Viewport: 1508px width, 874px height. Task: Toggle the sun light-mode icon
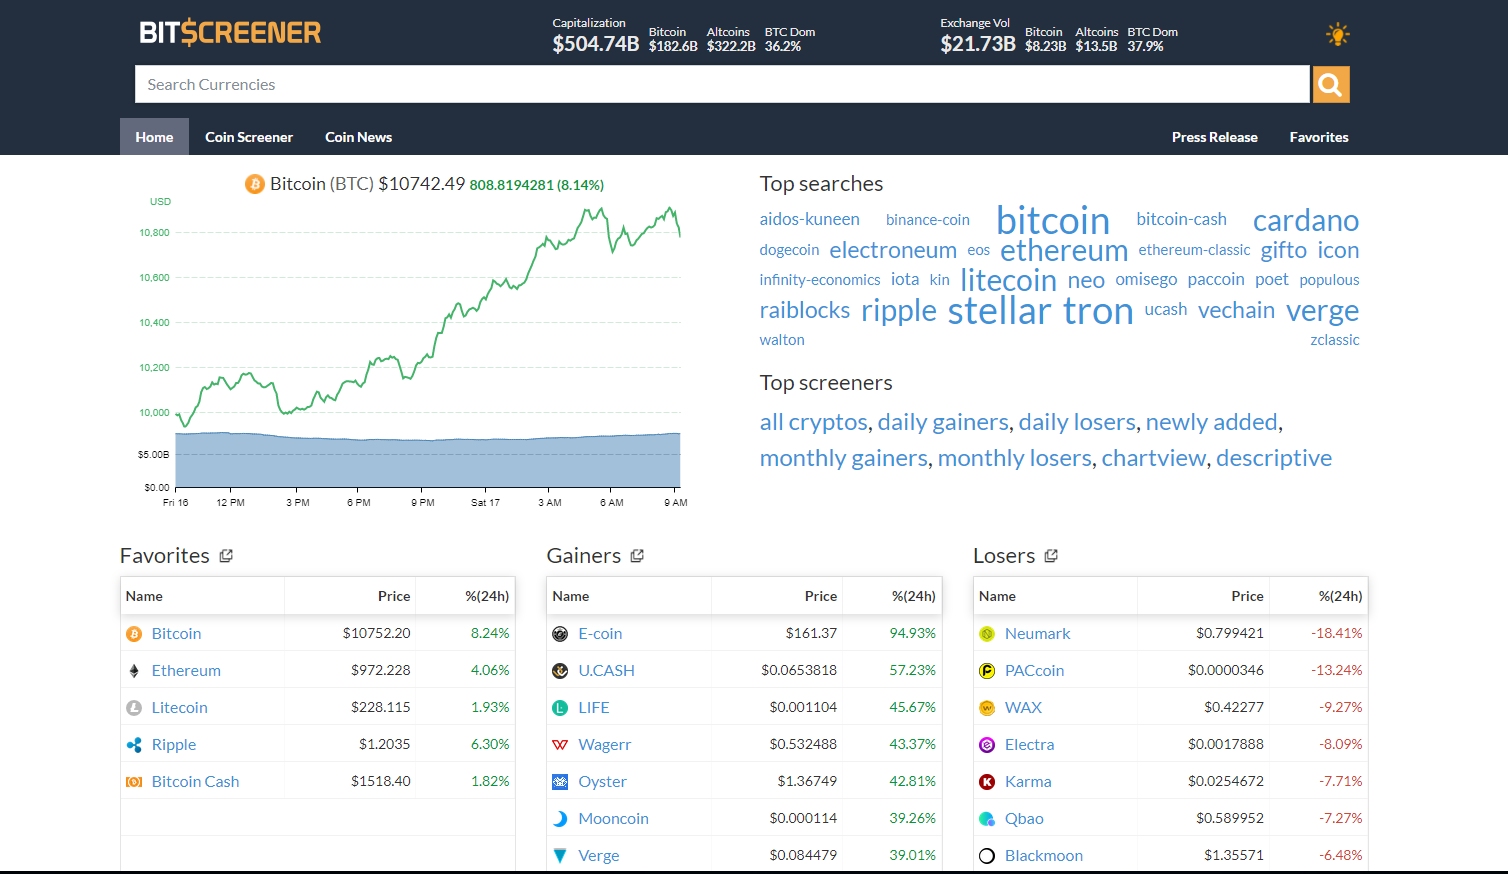1338,35
